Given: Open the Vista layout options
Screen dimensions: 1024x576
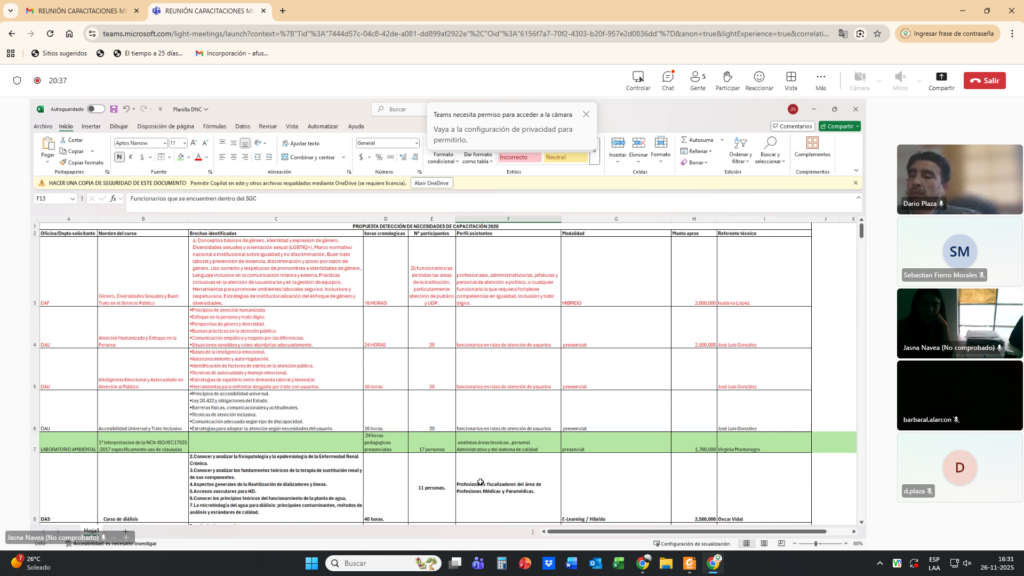Looking at the screenshot, I should [791, 80].
